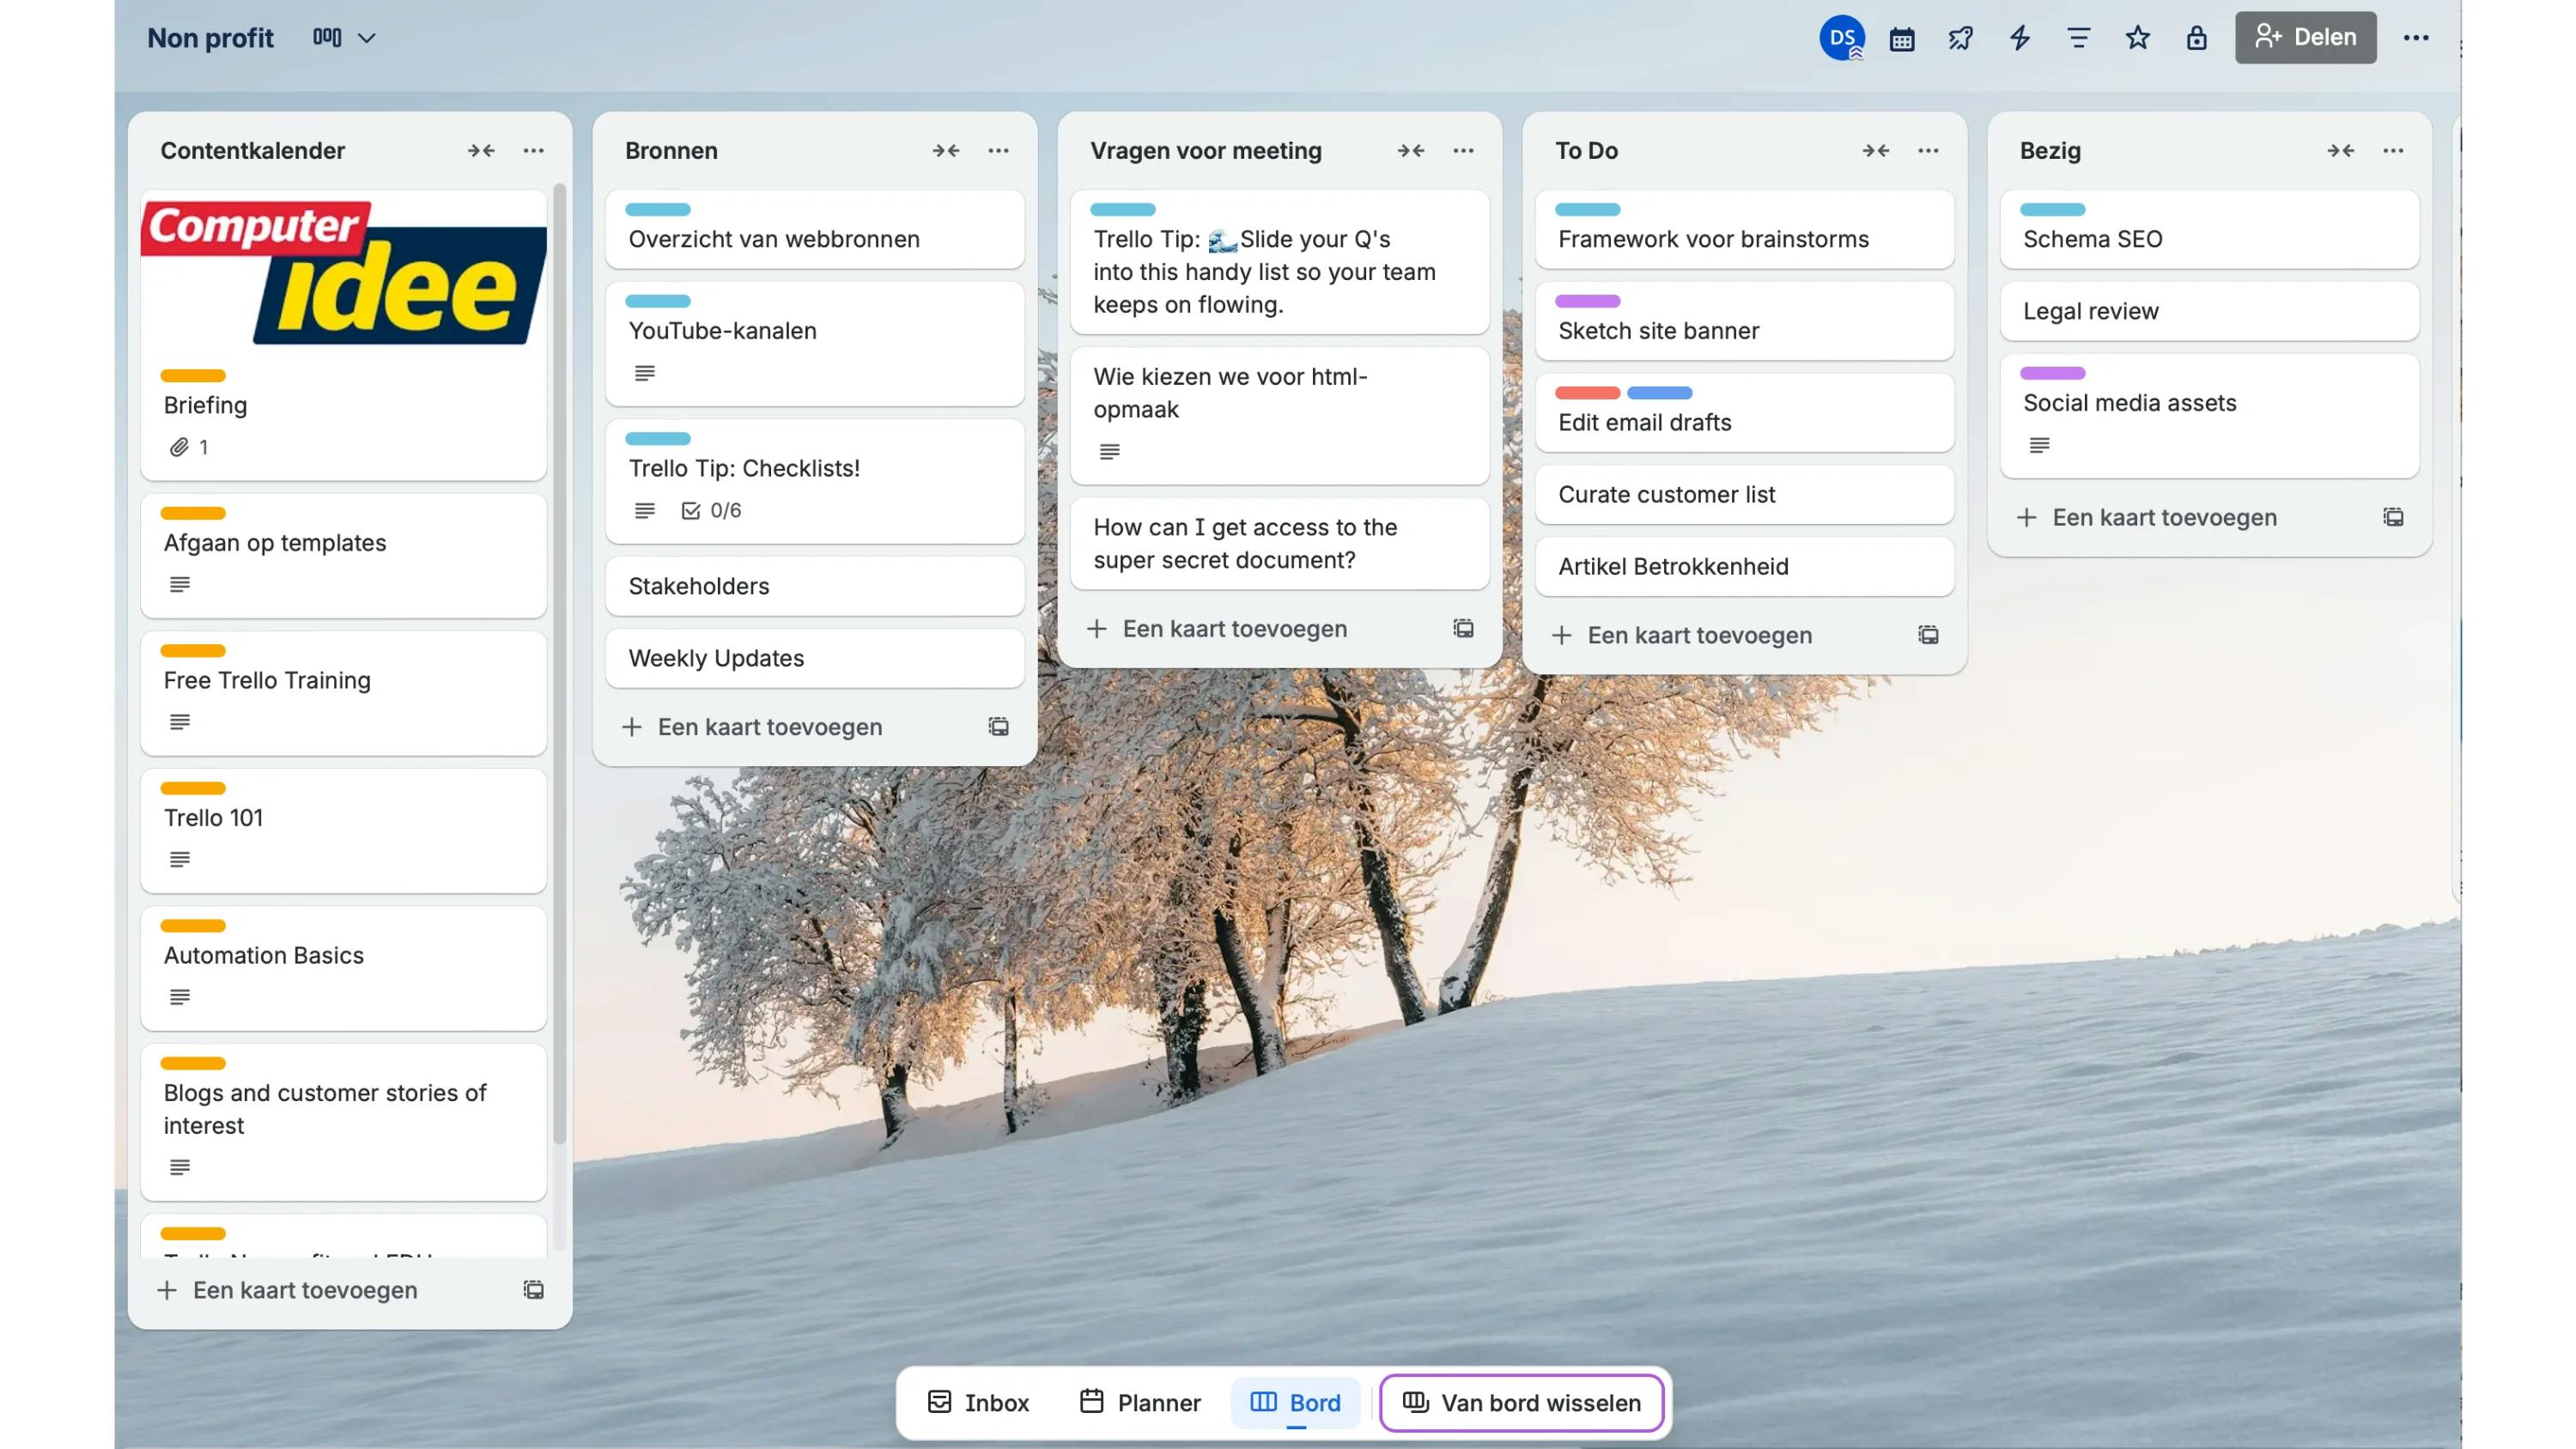Open the calendar Power-Up icon
Image resolution: width=2576 pixels, height=1449 pixels.
click(1901, 38)
